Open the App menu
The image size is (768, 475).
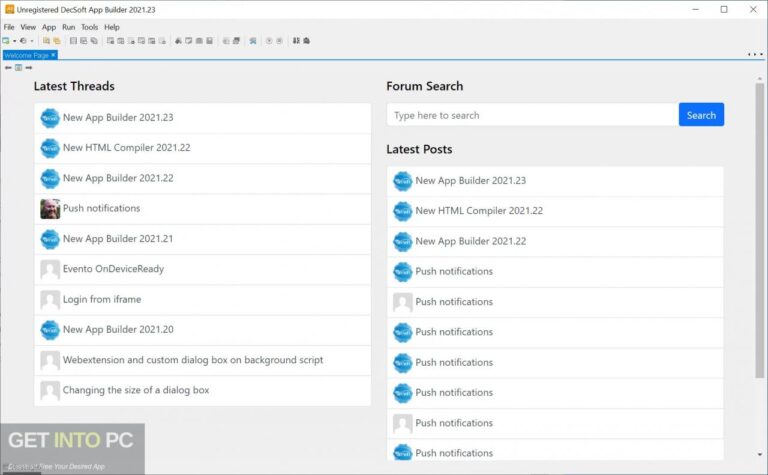tap(49, 27)
